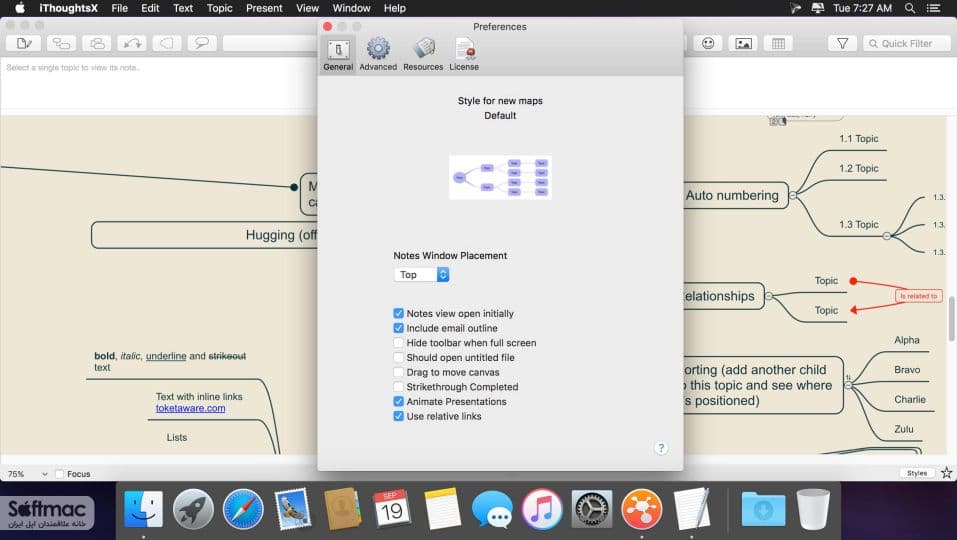Select the Alpha topic
957x540 pixels.
(x=907, y=340)
